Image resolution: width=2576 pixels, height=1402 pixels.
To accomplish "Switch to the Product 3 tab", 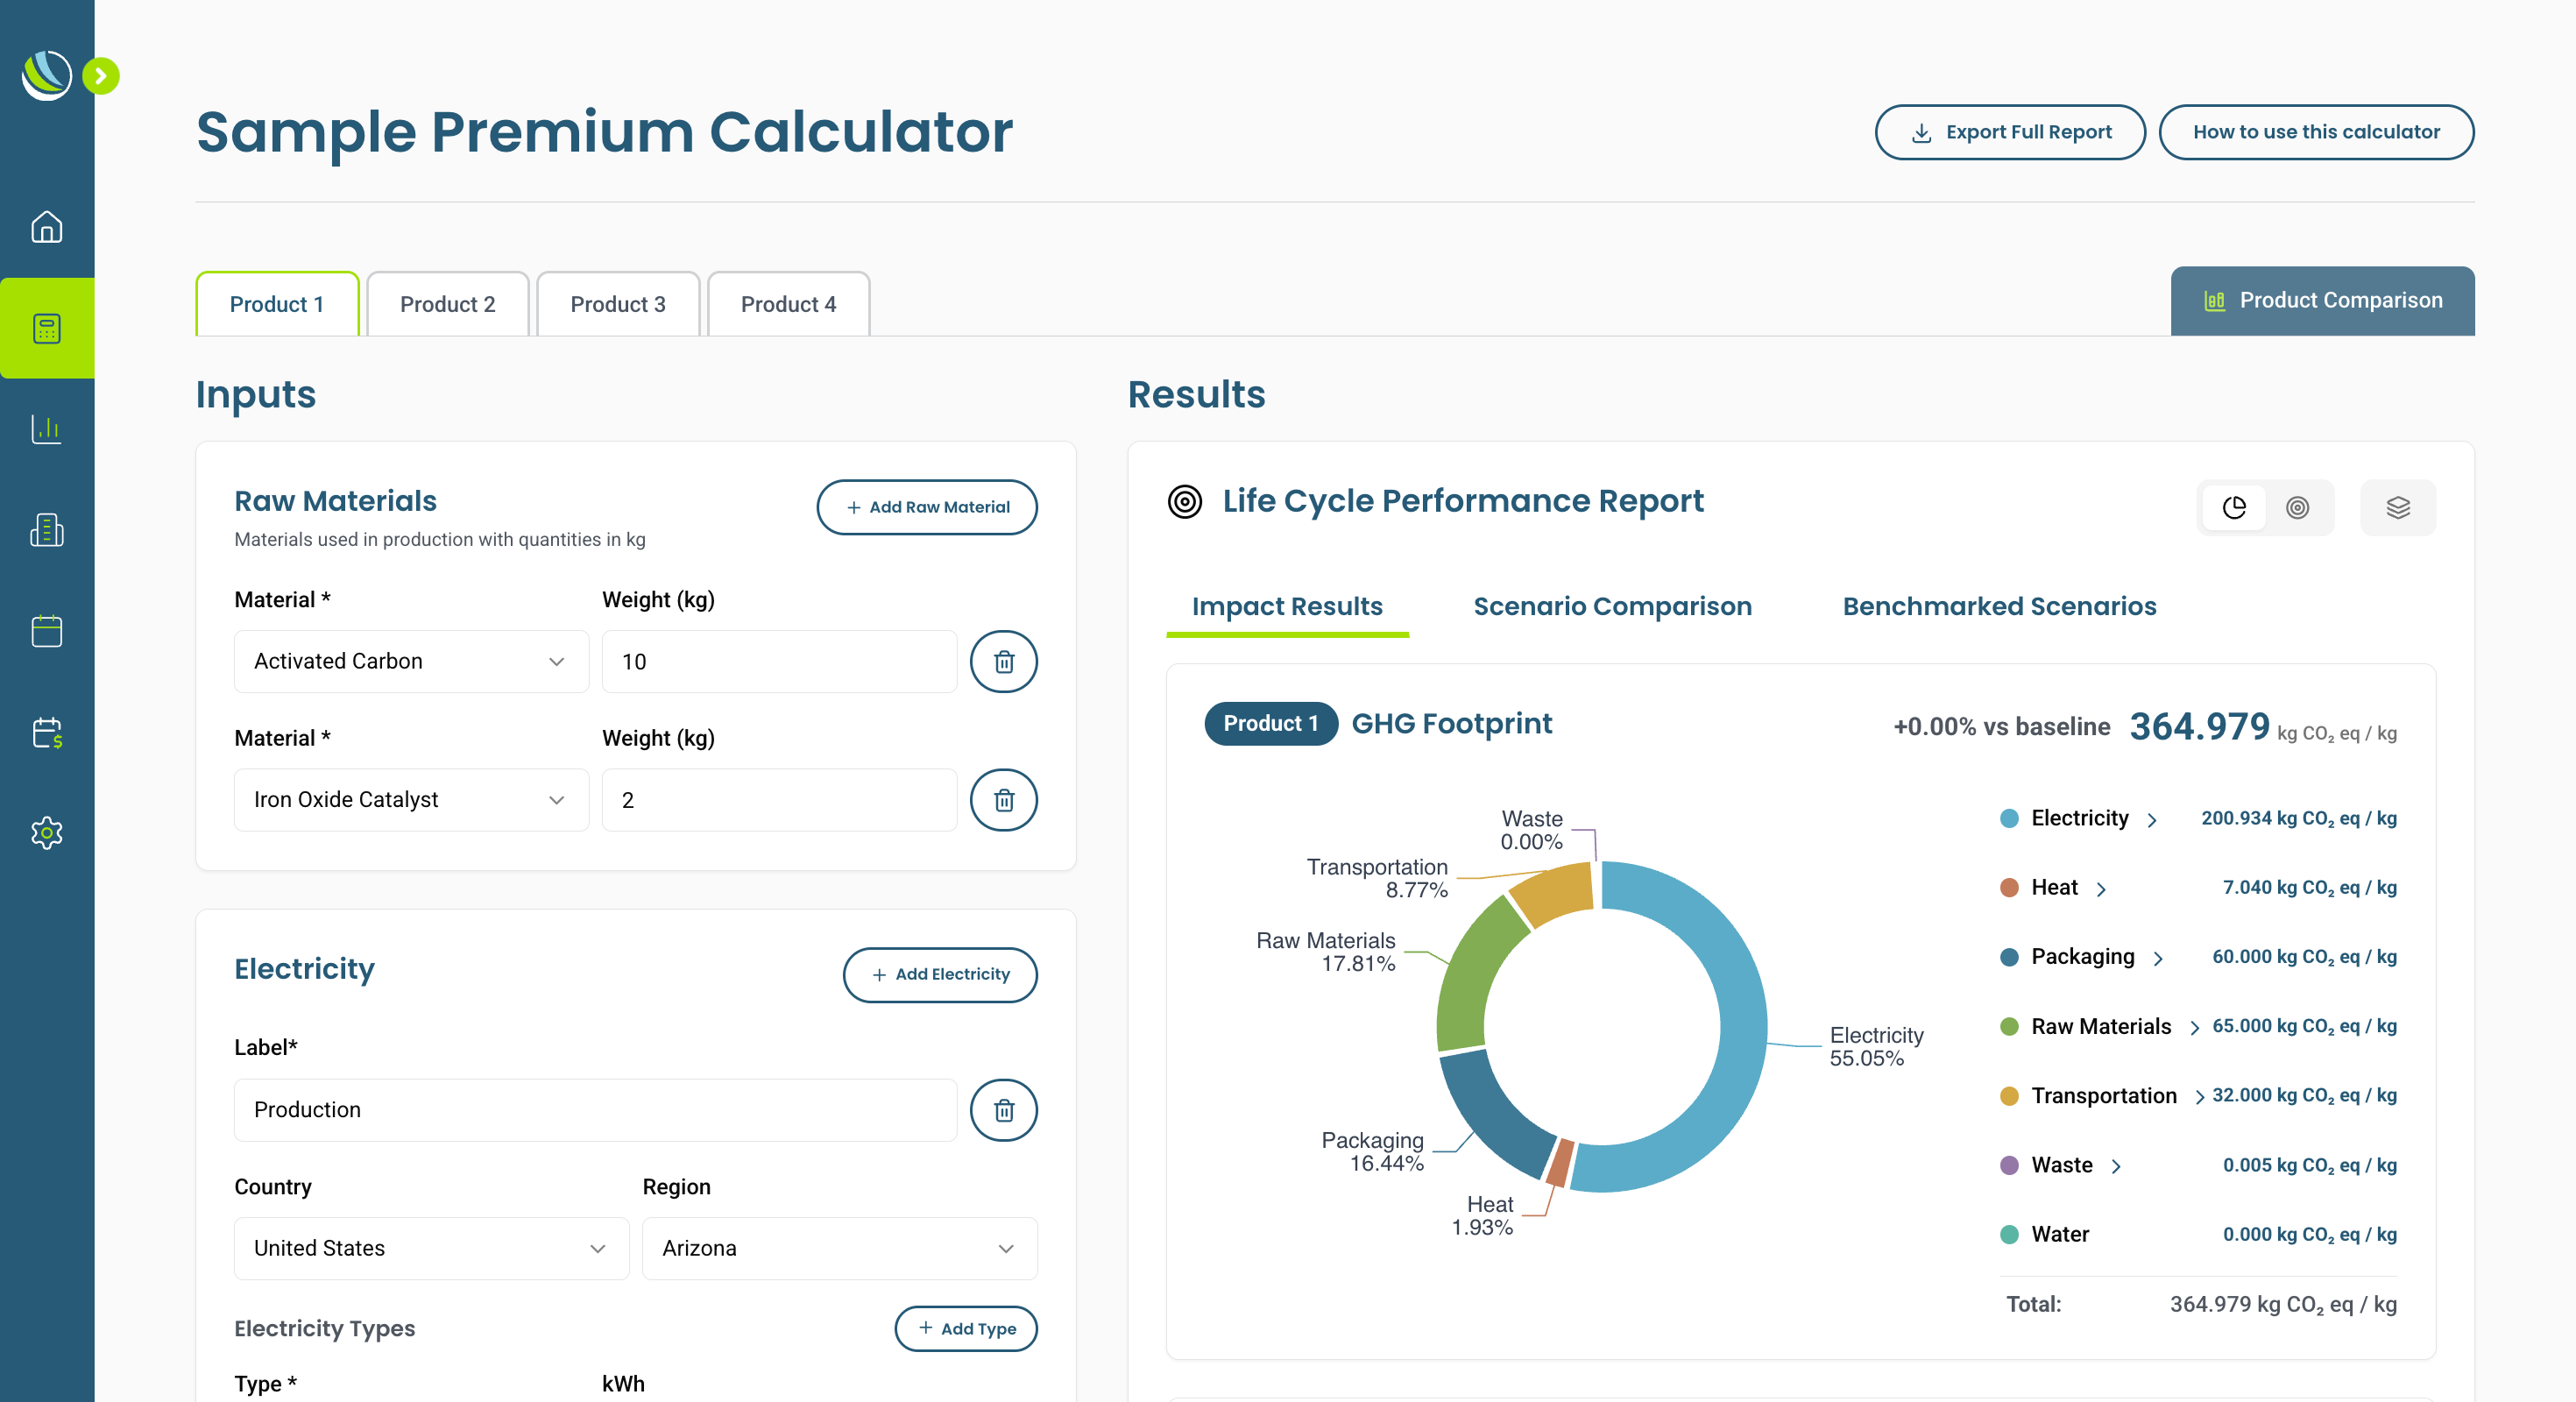I will click(617, 304).
